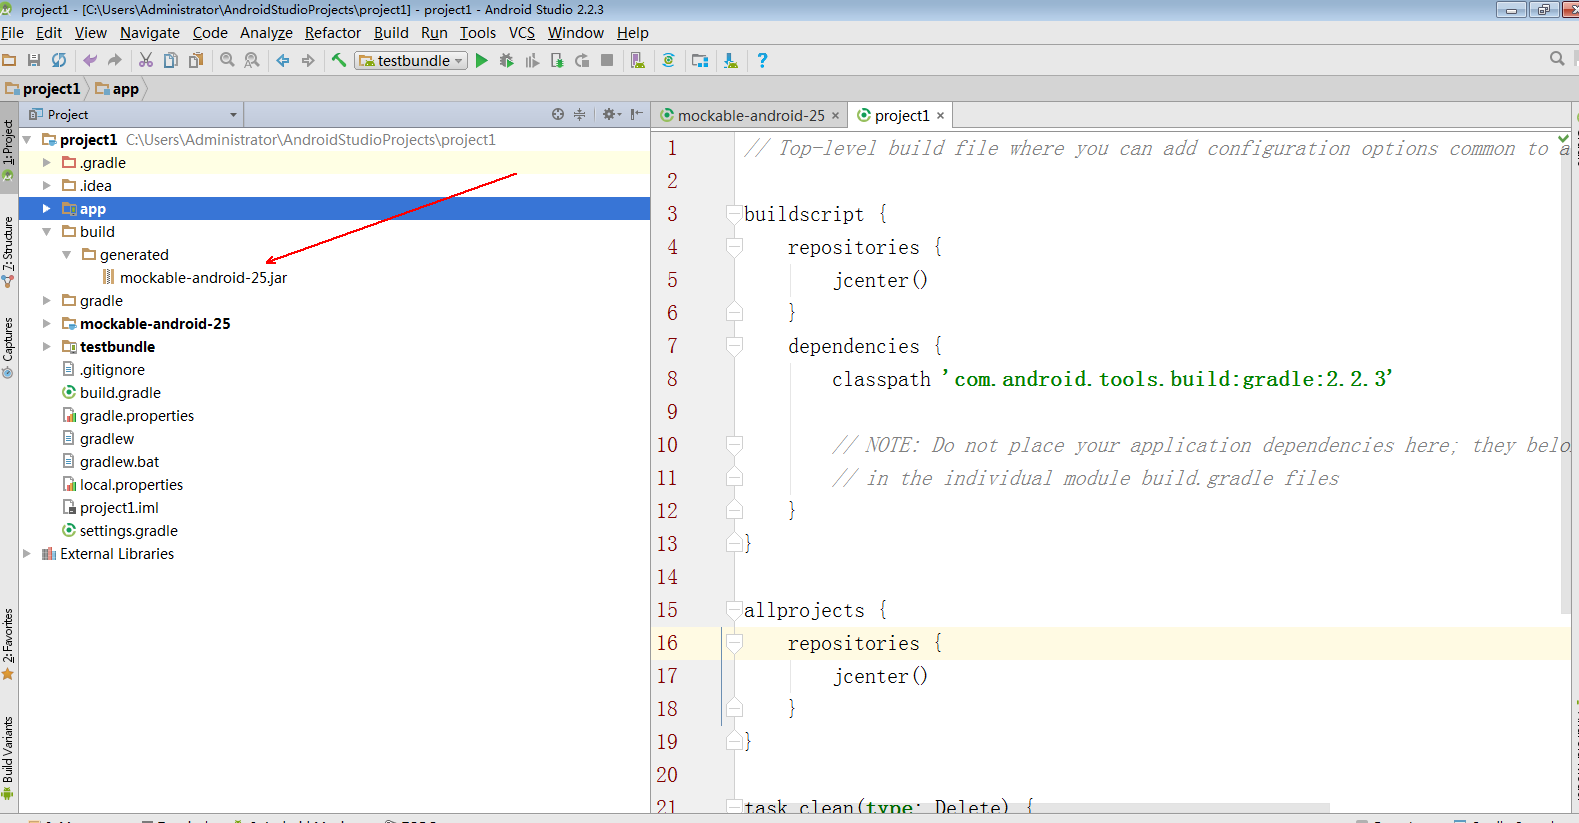Select build.gradle file in the project tree

point(120,393)
